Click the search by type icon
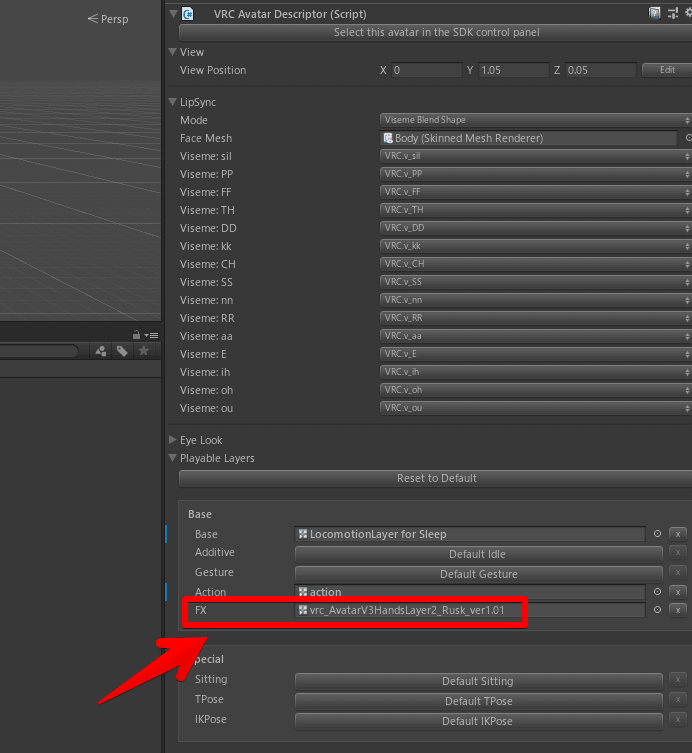This screenshot has height=753, width=692. (x=101, y=351)
